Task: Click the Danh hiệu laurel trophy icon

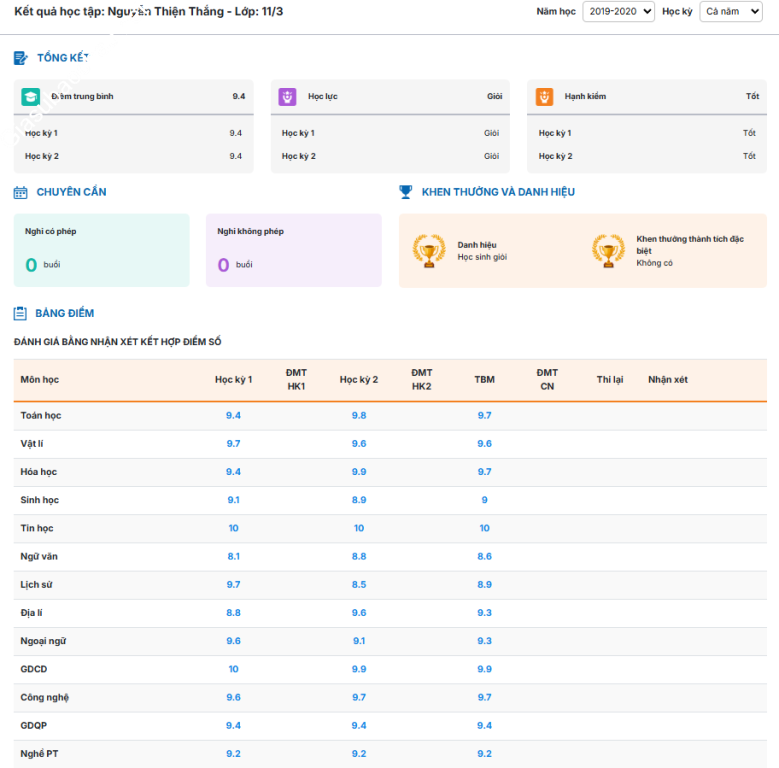Action: (x=430, y=251)
